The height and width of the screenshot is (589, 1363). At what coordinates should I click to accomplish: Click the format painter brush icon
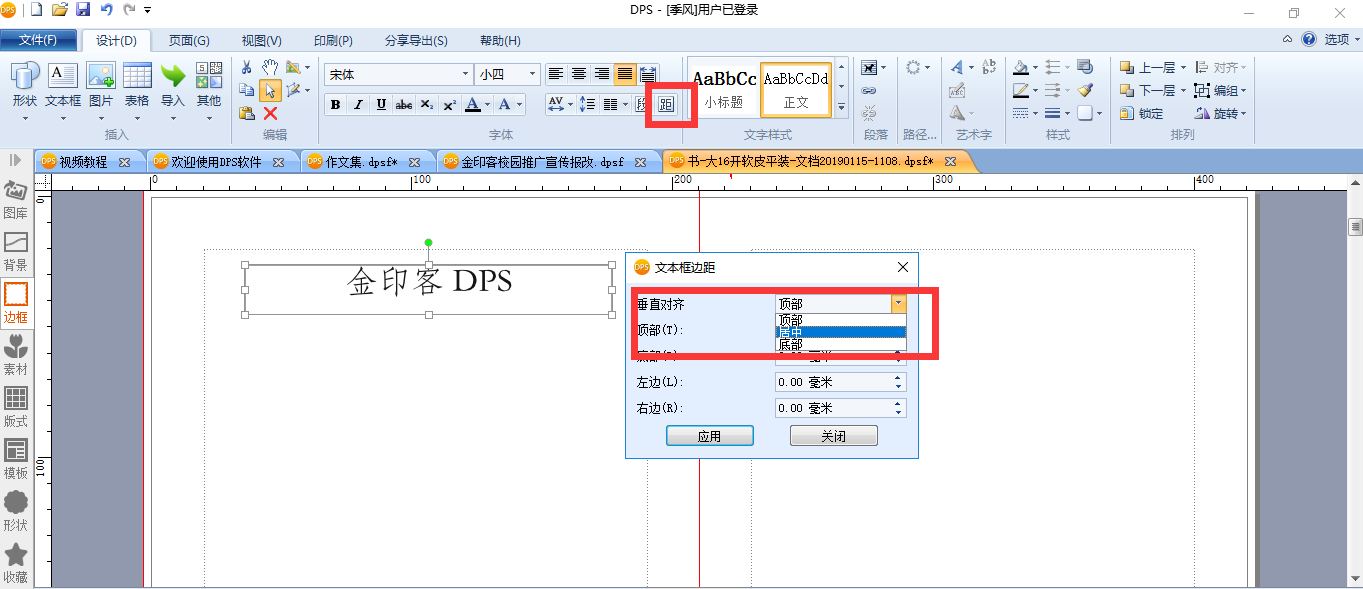point(1086,90)
